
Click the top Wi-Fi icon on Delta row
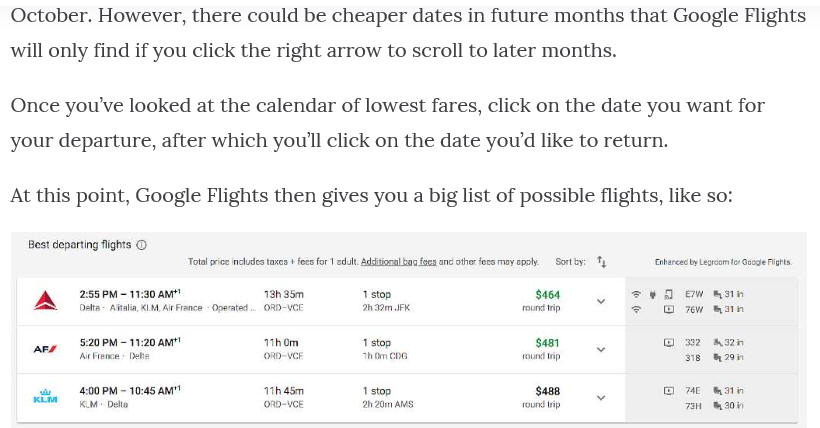[636, 294]
